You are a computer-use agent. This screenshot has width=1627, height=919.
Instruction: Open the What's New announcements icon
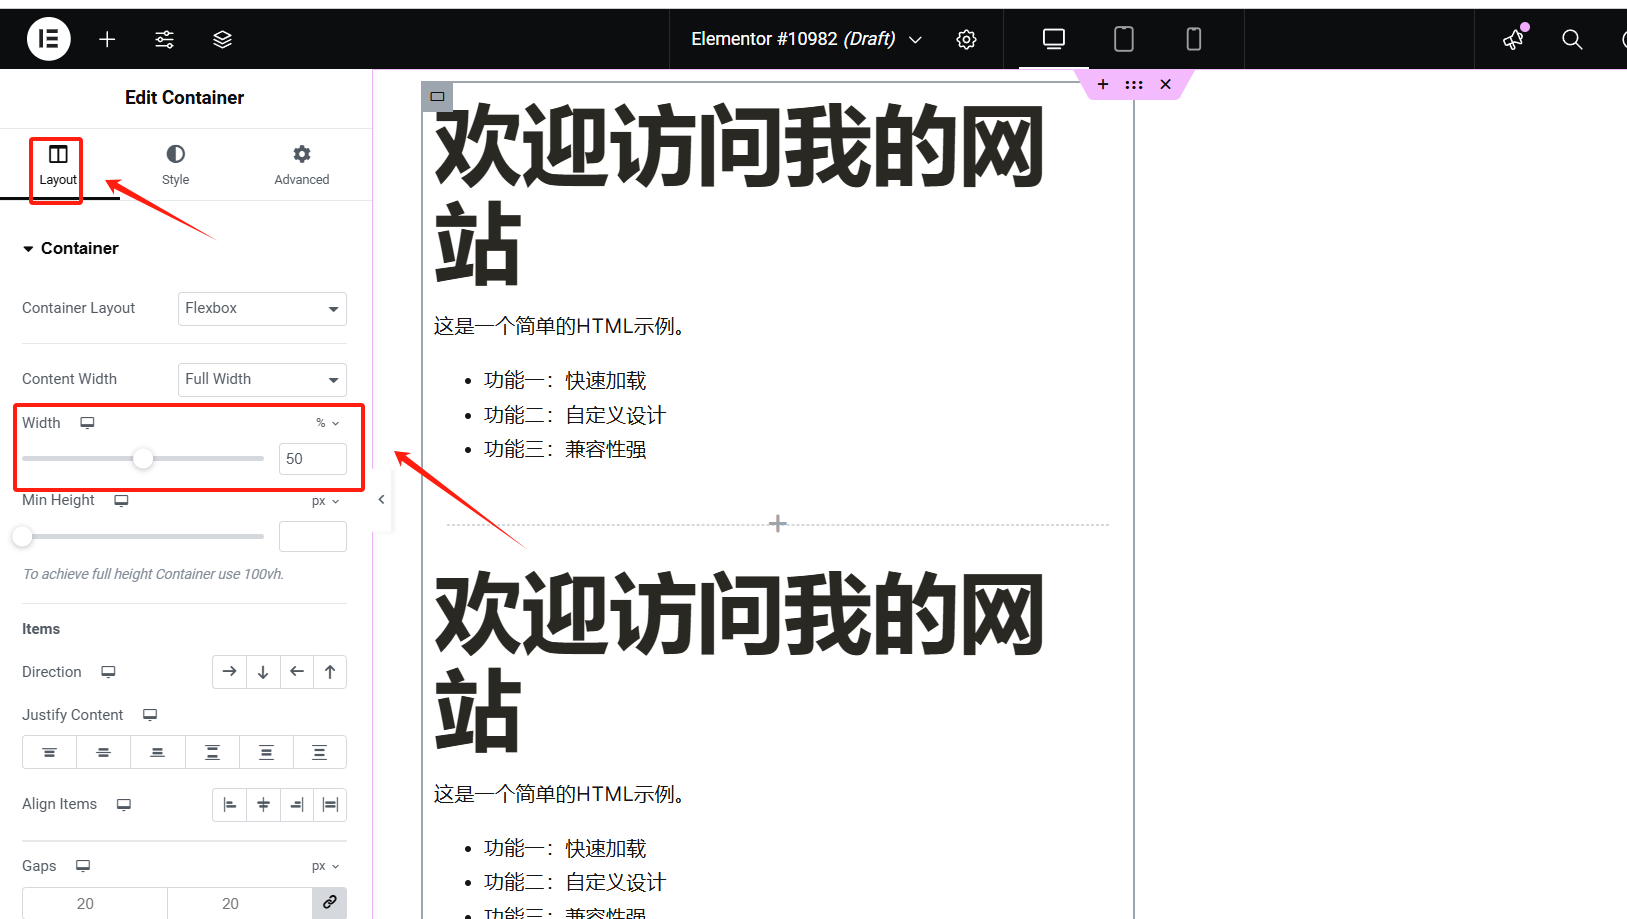(1513, 41)
